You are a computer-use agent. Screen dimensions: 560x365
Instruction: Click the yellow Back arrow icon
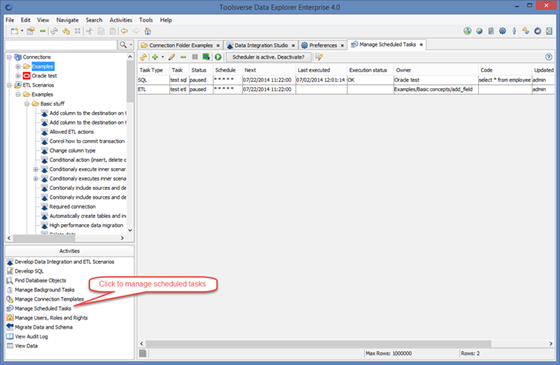124,31
